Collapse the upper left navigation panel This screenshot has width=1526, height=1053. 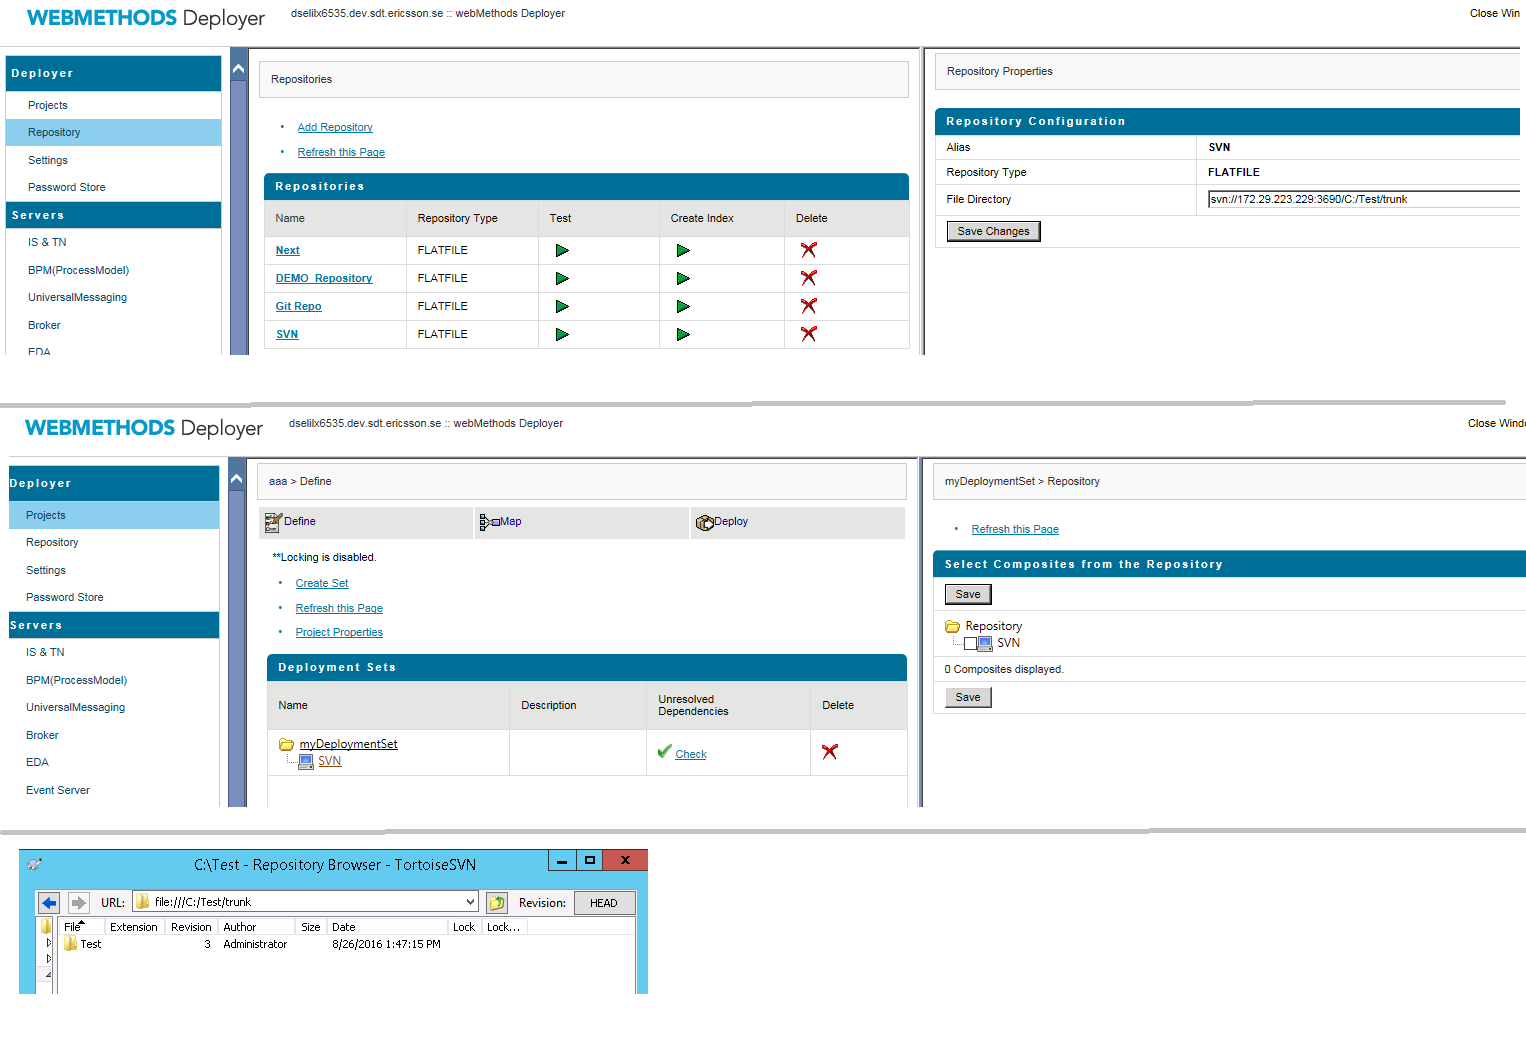coord(238,69)
